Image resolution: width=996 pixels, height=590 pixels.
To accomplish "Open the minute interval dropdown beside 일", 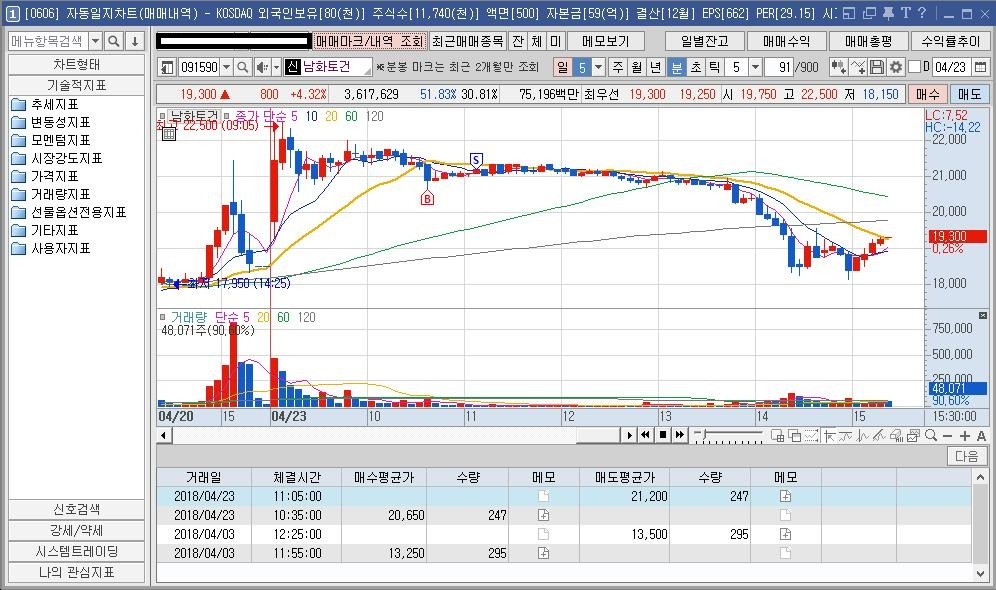I will tap(598, 67).
